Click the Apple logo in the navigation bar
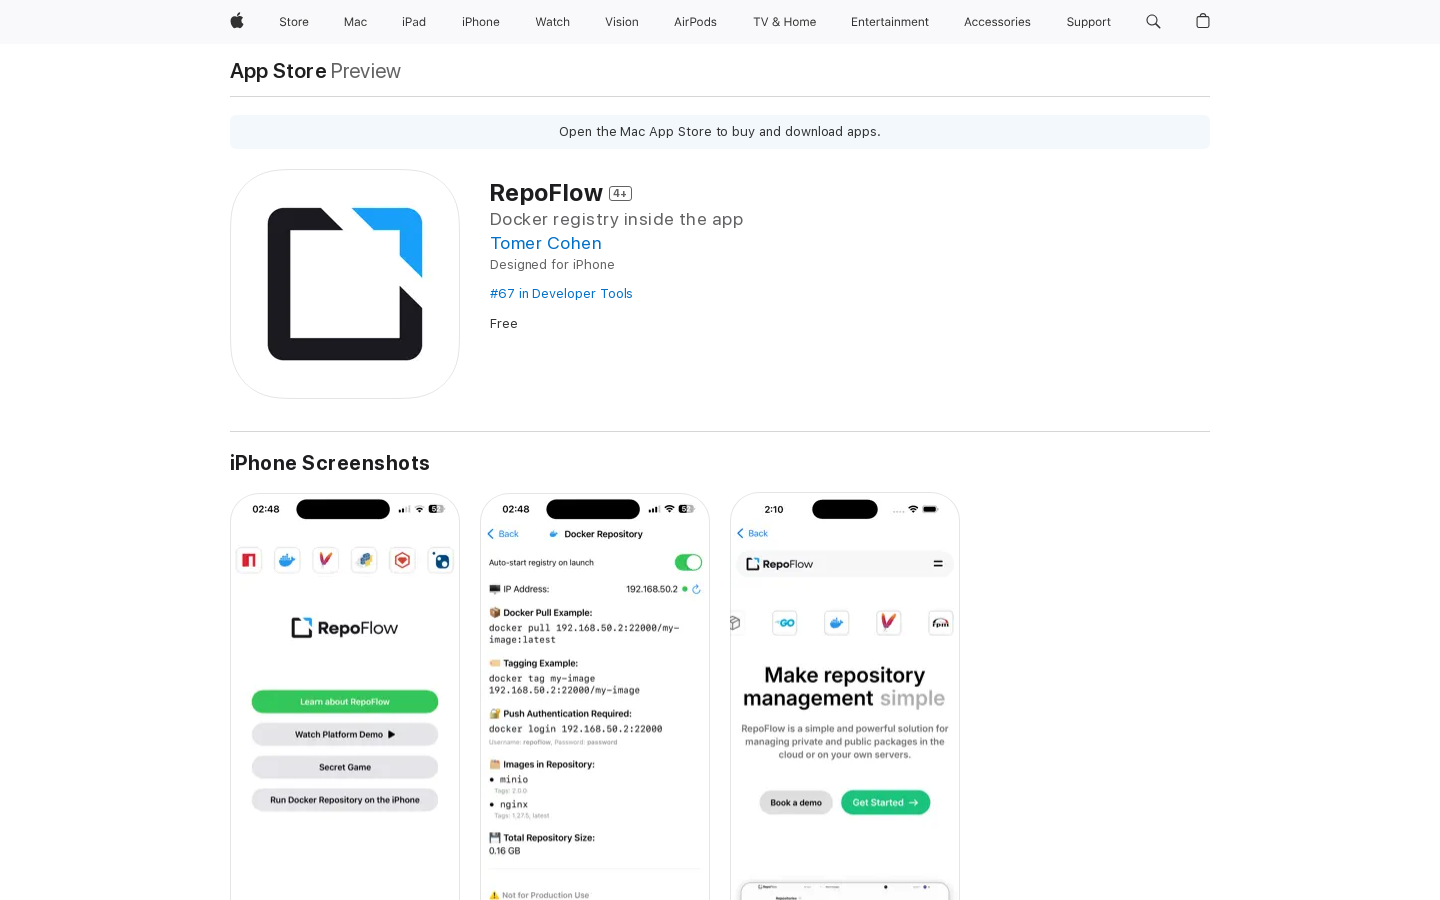The height and width of the screenshot is (900, 1440). [237, 21]
